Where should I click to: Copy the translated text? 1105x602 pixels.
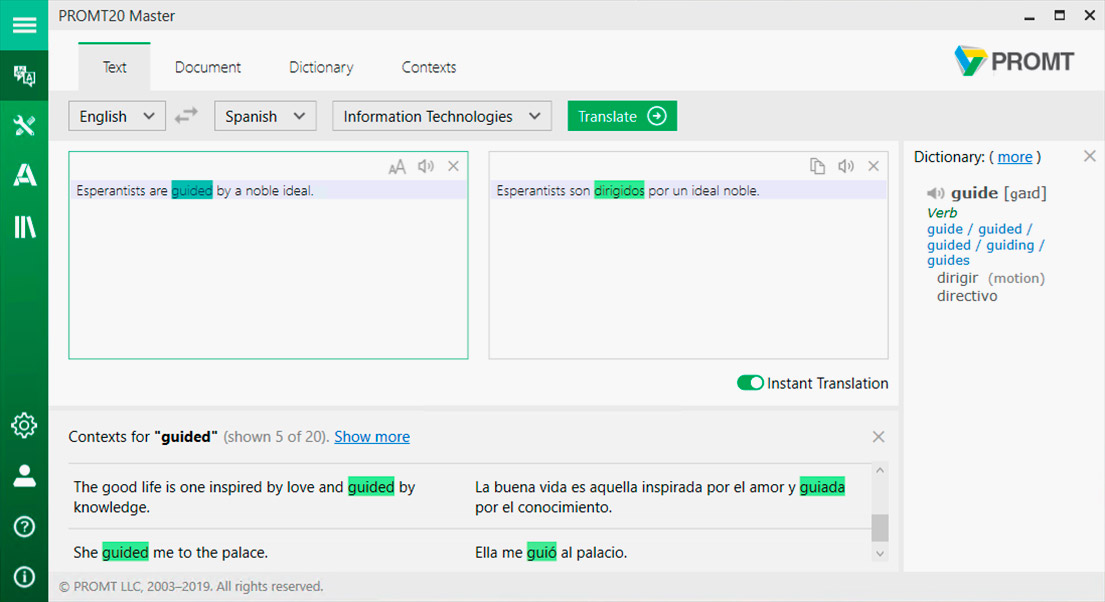(817, 166)
